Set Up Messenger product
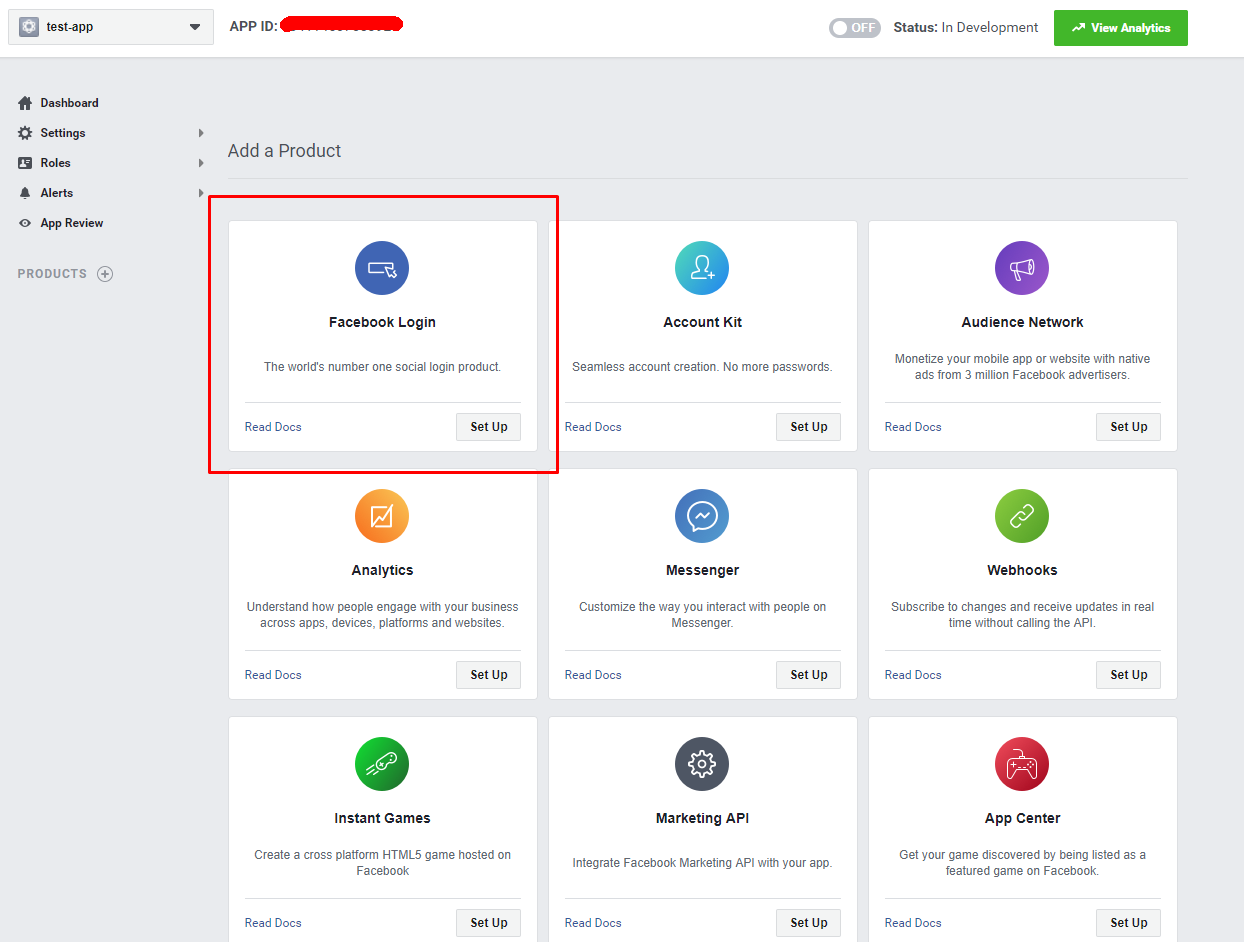The image size is (1244, 942). click(809, 675)
